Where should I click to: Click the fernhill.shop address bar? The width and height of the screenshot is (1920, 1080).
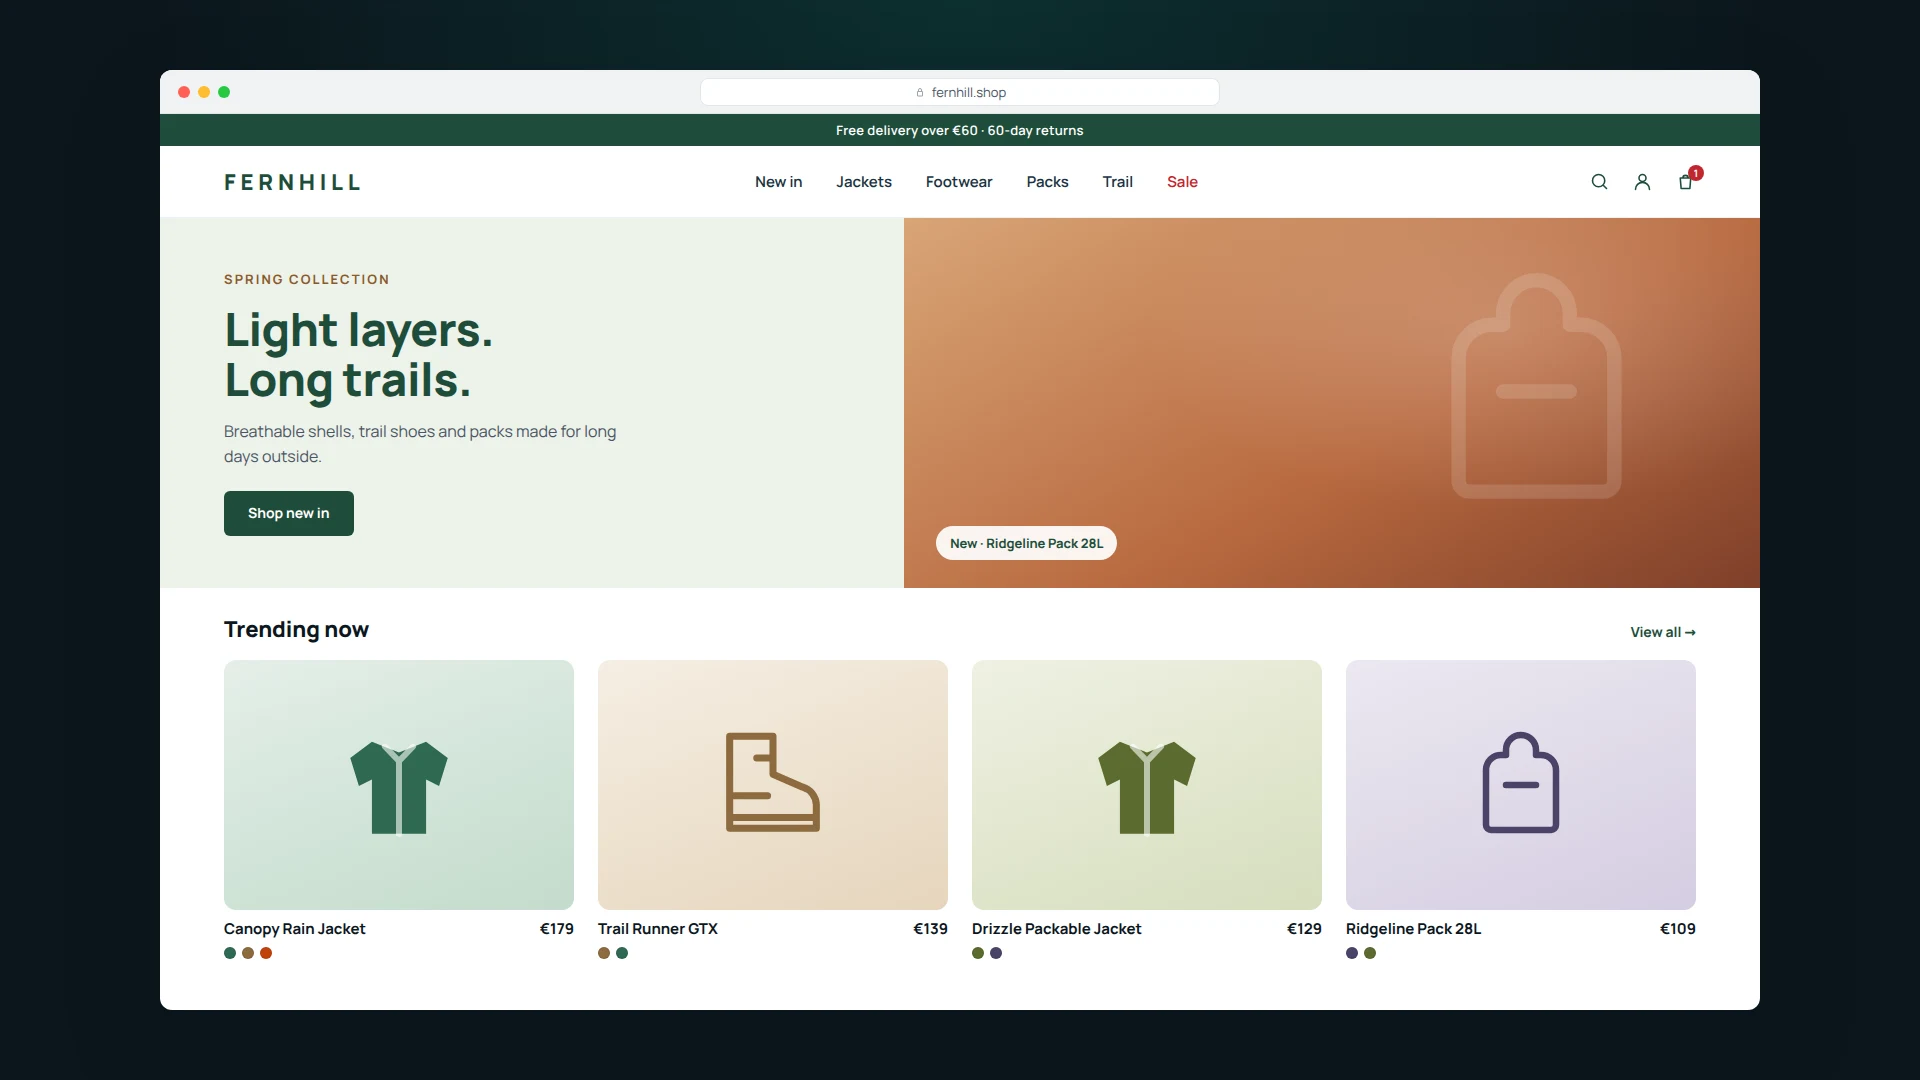[x=960, y=92]
